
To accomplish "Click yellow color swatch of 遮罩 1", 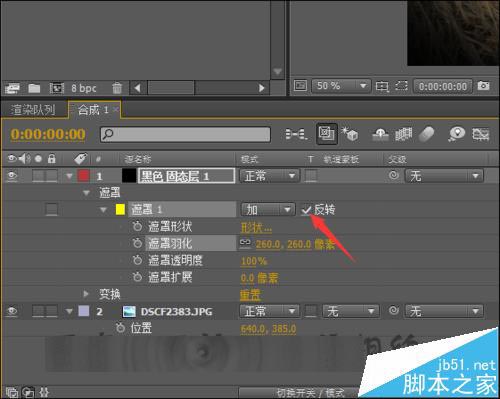I will 120,210.
